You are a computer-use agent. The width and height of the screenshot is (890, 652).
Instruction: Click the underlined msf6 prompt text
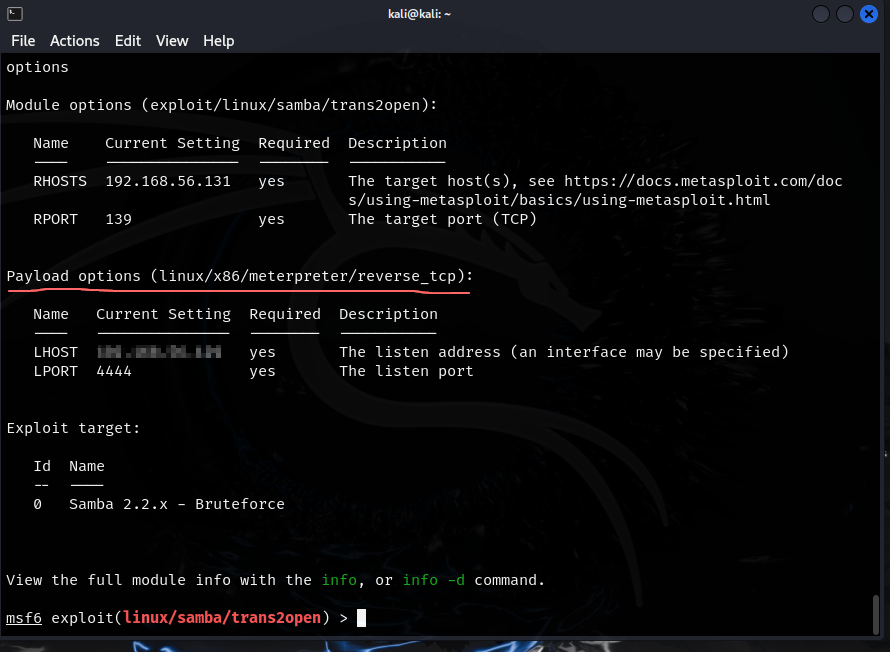click(x=24, y=617)
